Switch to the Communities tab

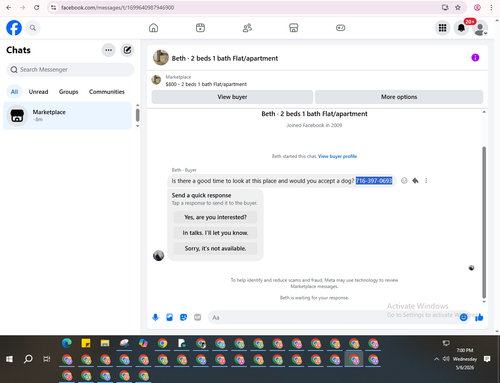point(107,92)
